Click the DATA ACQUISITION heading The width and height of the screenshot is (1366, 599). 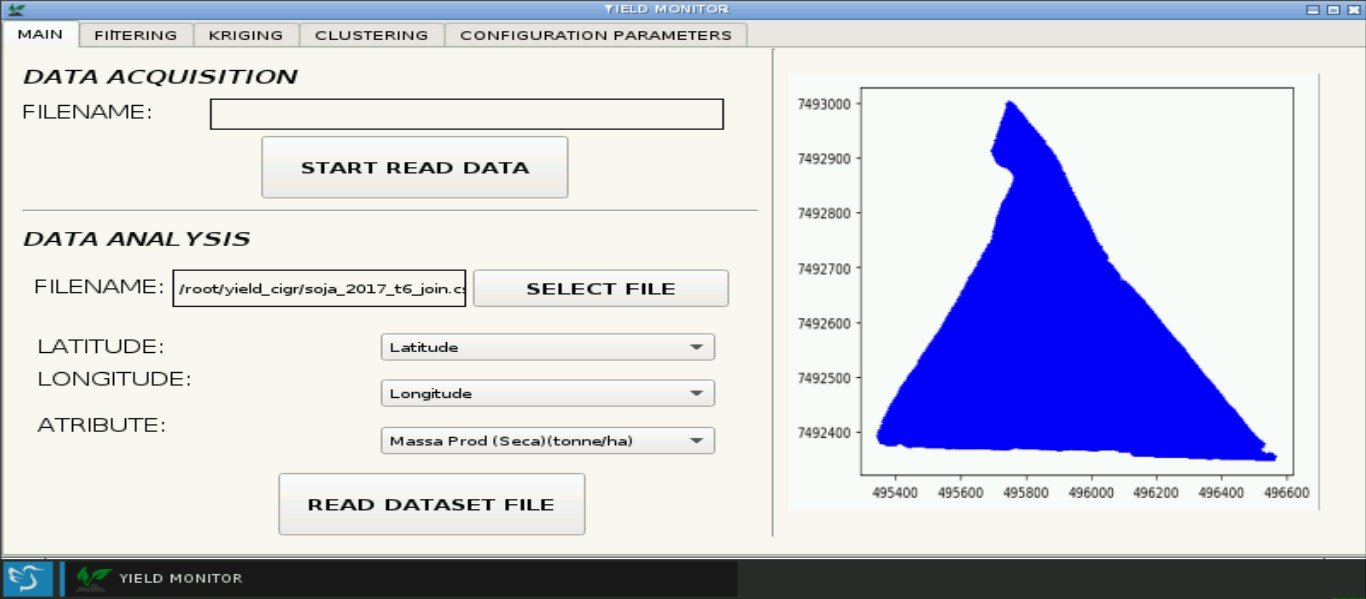tap(160, 77)
